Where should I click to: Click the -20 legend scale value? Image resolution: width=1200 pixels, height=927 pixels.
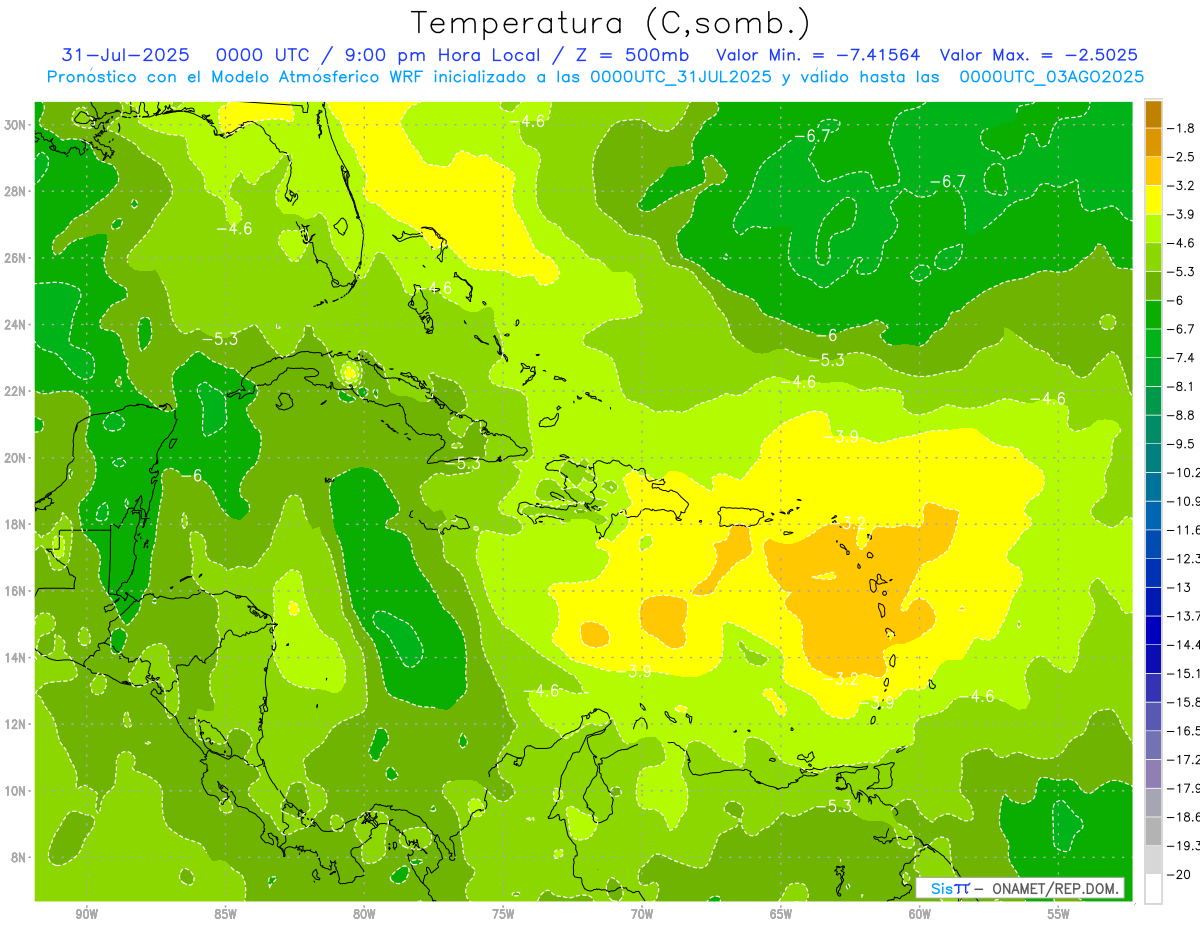[x=1177, y=874]
